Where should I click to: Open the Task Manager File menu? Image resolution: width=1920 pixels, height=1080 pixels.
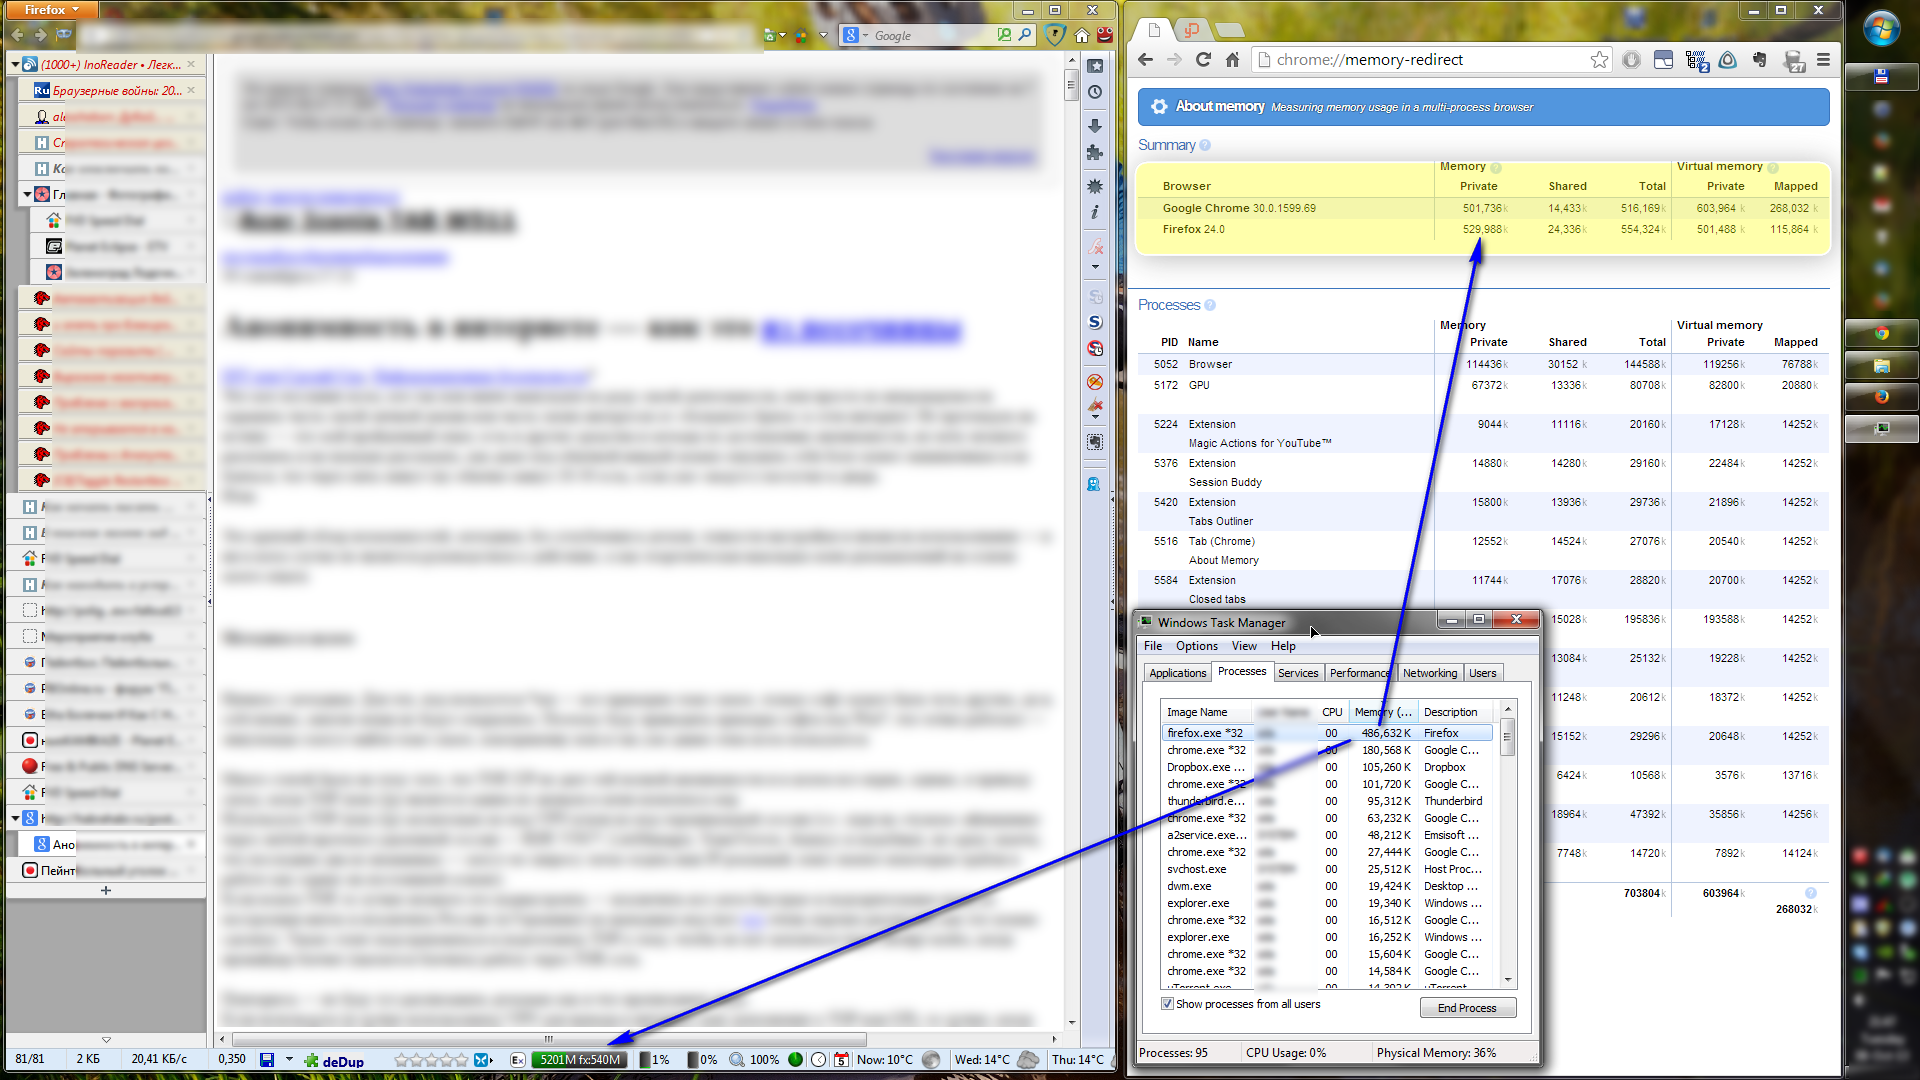tap(1153, 646)
